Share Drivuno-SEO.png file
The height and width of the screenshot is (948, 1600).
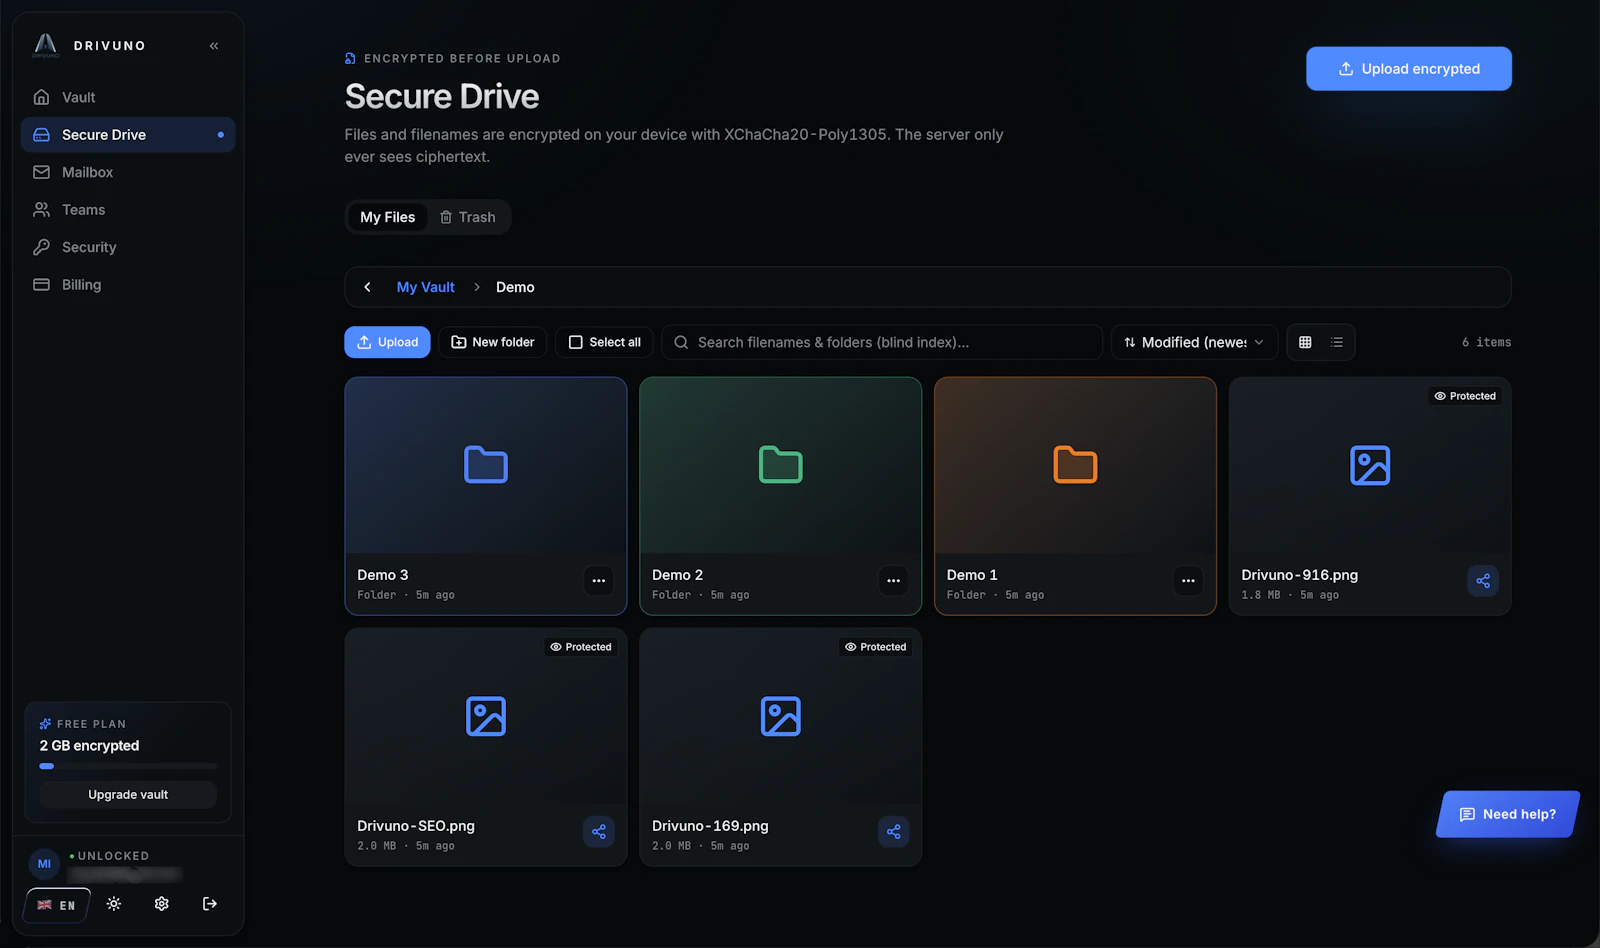[x=599, y=832]
